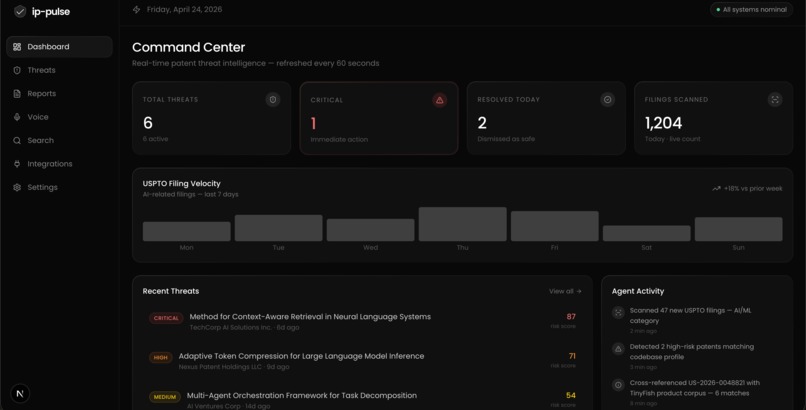Click the shield icon on Total Threats card
The image size is (806, 410).
click(x=273, y=100)
